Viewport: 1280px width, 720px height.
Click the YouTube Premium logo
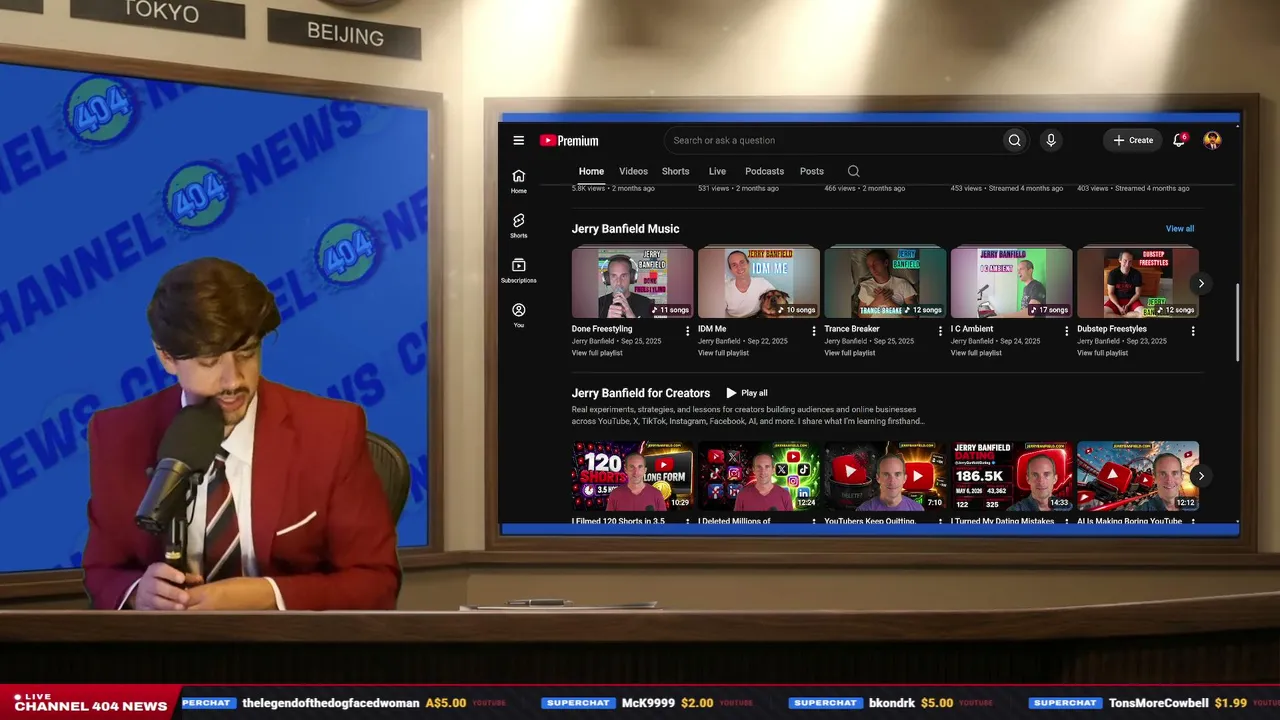click(569, 141)
